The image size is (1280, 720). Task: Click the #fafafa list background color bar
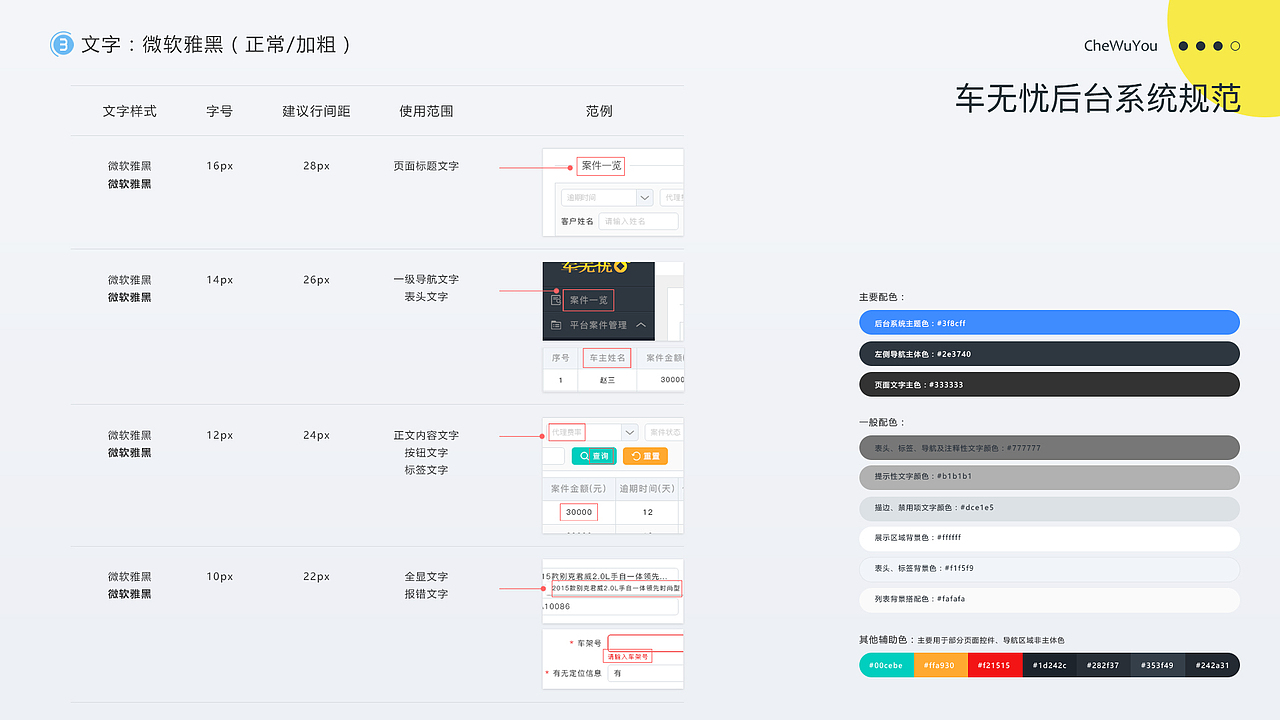coord(1049,600)
